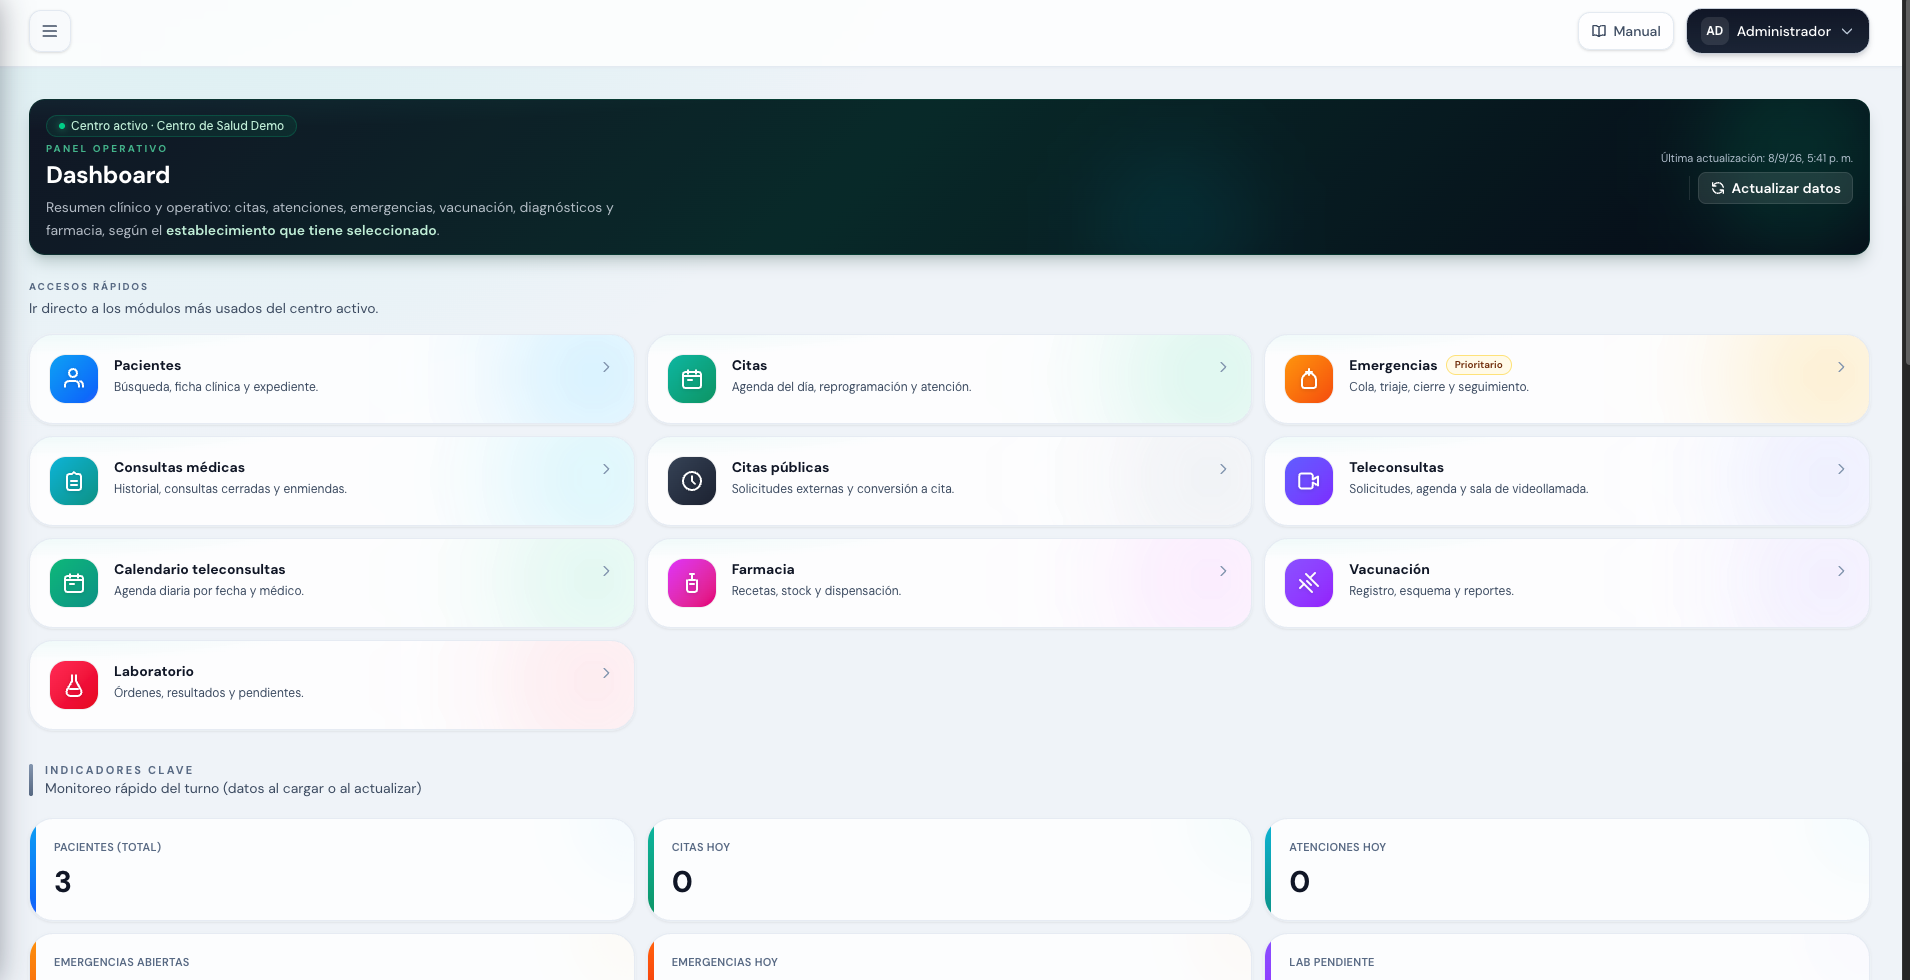Click 'Indicadores clave' section heading

pyautogui.click(x=119, y=770)
